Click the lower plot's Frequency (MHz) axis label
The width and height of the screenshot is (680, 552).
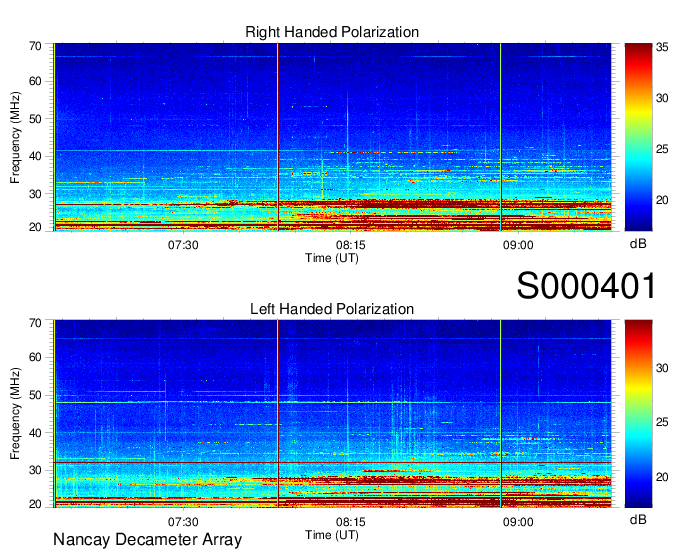click(15, 414)
